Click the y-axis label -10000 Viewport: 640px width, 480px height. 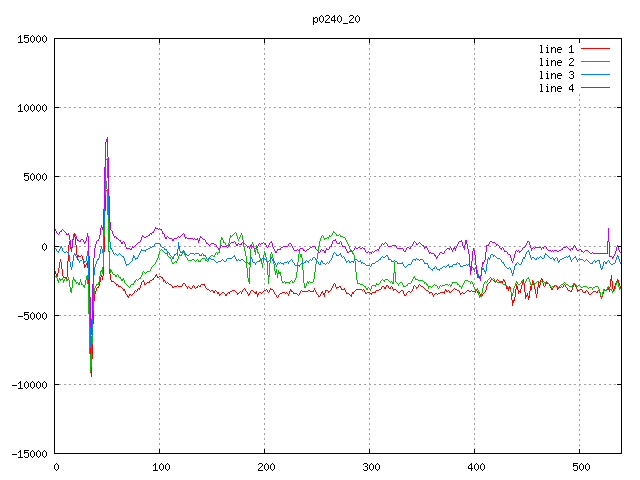click(x=29, y=385)
